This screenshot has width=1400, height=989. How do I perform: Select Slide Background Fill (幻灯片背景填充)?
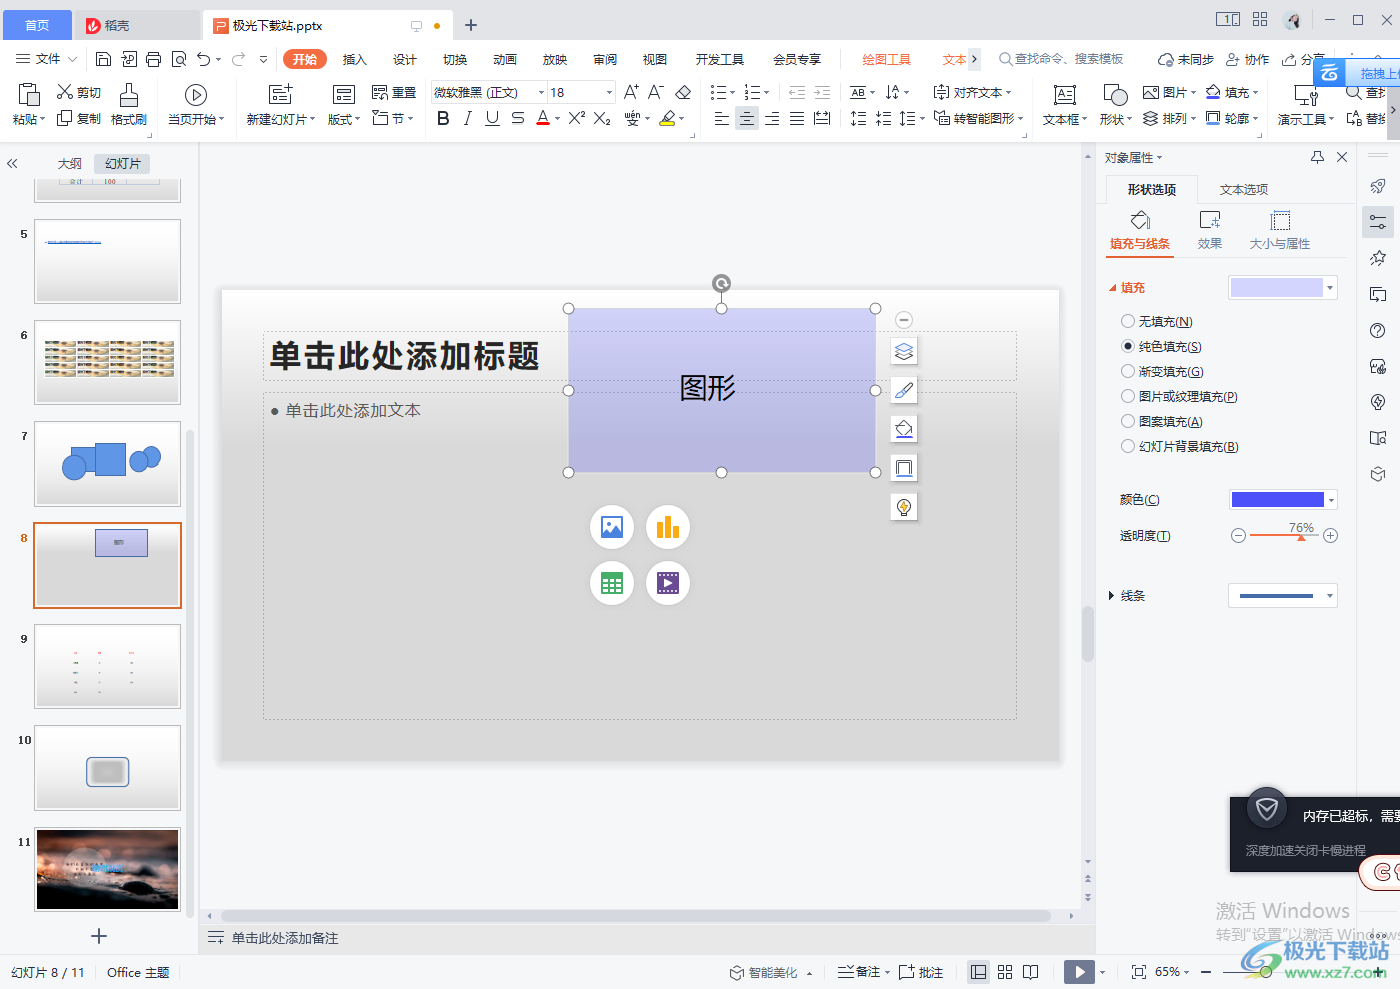click(1180, 447)
